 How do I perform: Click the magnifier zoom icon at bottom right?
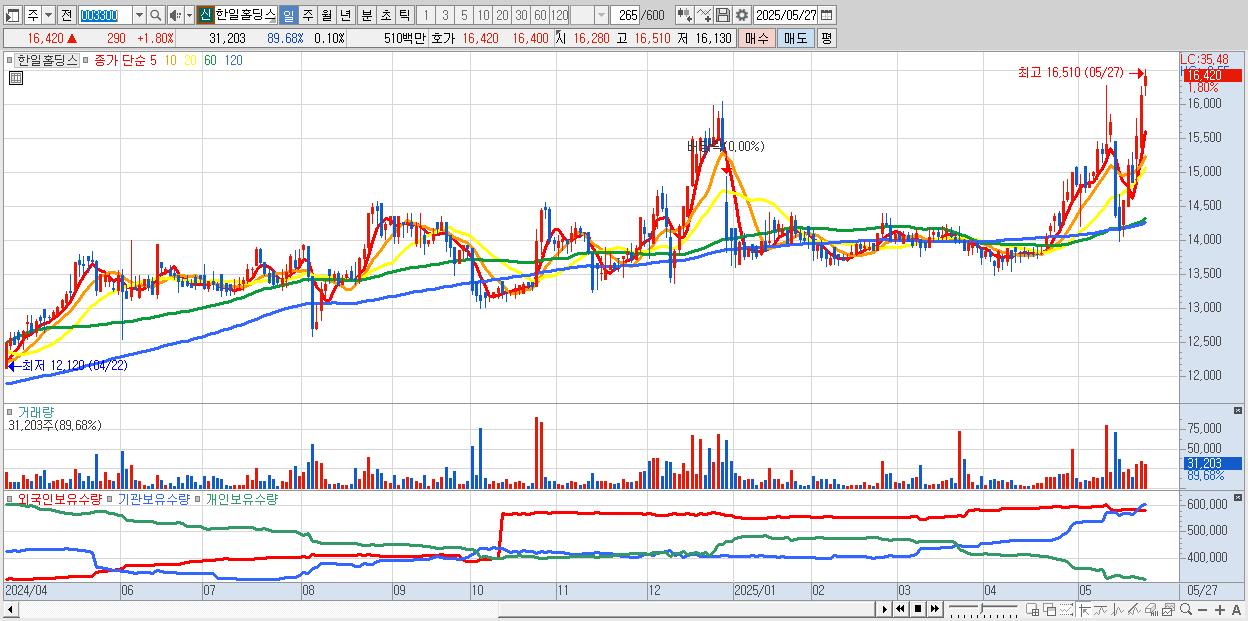1185,609
